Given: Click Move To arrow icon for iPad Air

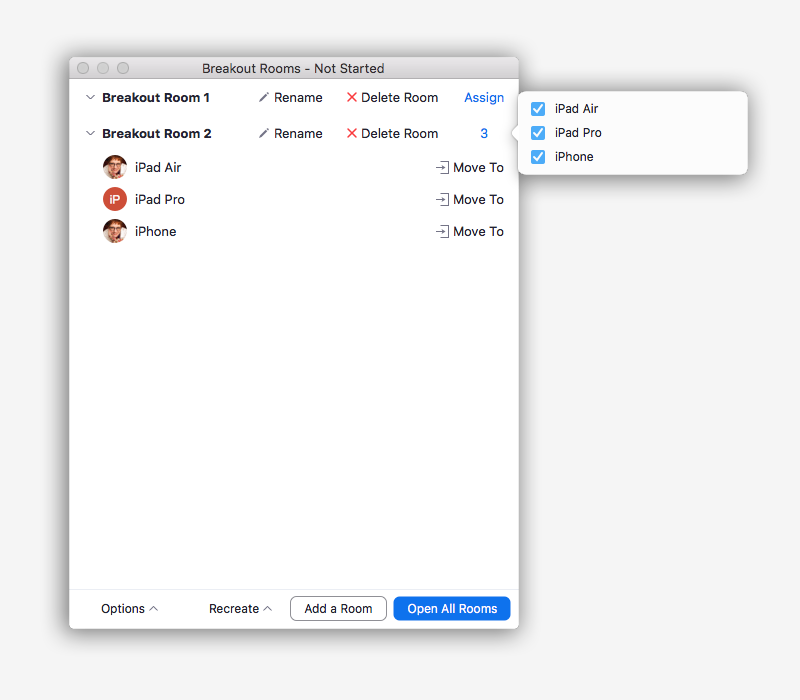Looking at the screenshot, I should tap(442, 168).
